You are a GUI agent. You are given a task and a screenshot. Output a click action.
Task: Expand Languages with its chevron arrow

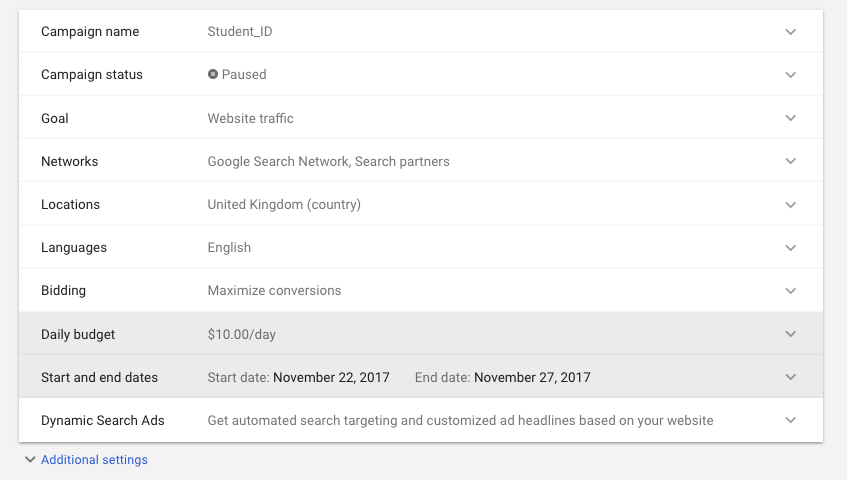pos(791,248)
